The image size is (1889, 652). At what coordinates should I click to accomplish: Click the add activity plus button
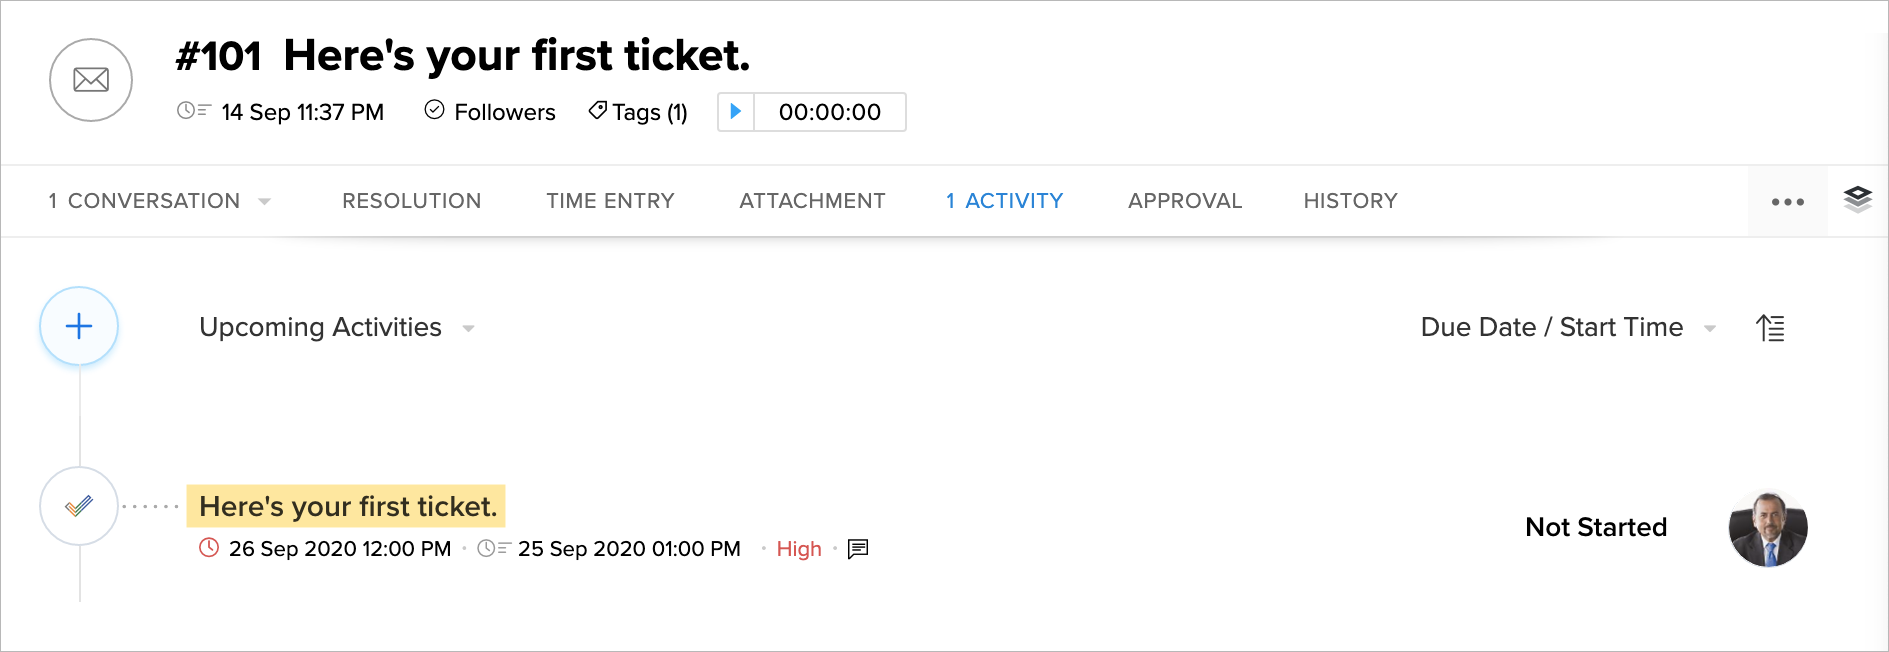79,326
